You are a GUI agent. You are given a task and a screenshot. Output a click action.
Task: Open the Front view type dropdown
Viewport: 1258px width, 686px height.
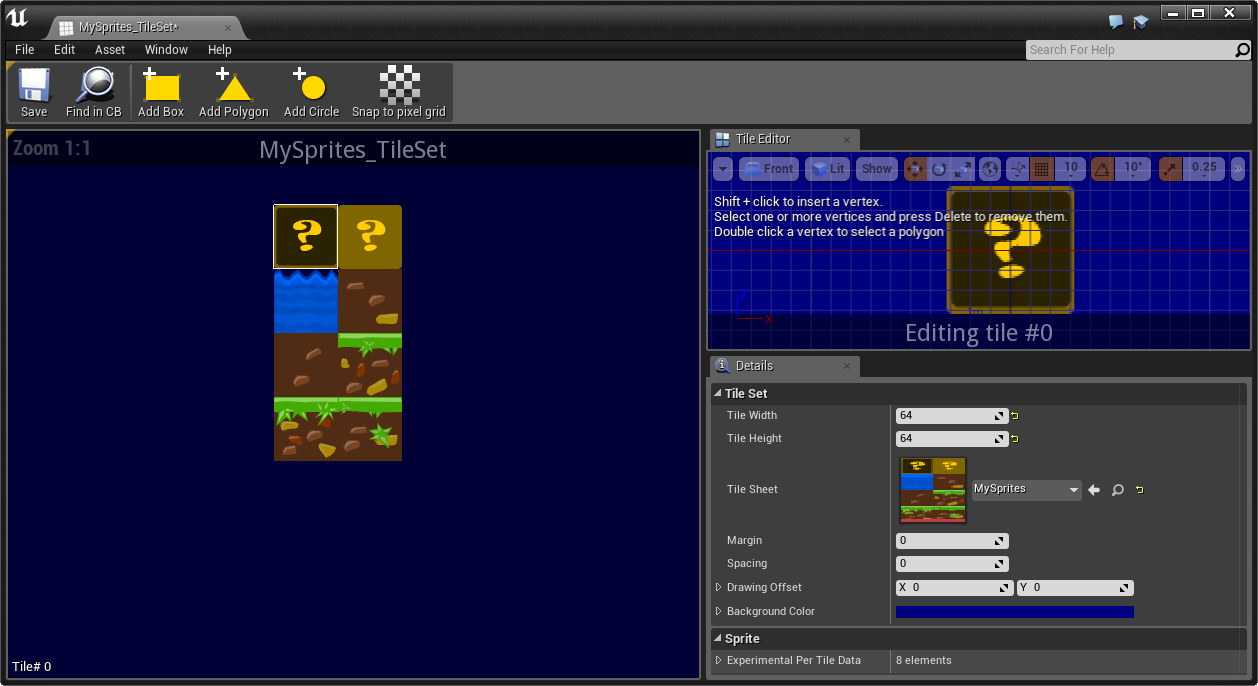[769, 169]
